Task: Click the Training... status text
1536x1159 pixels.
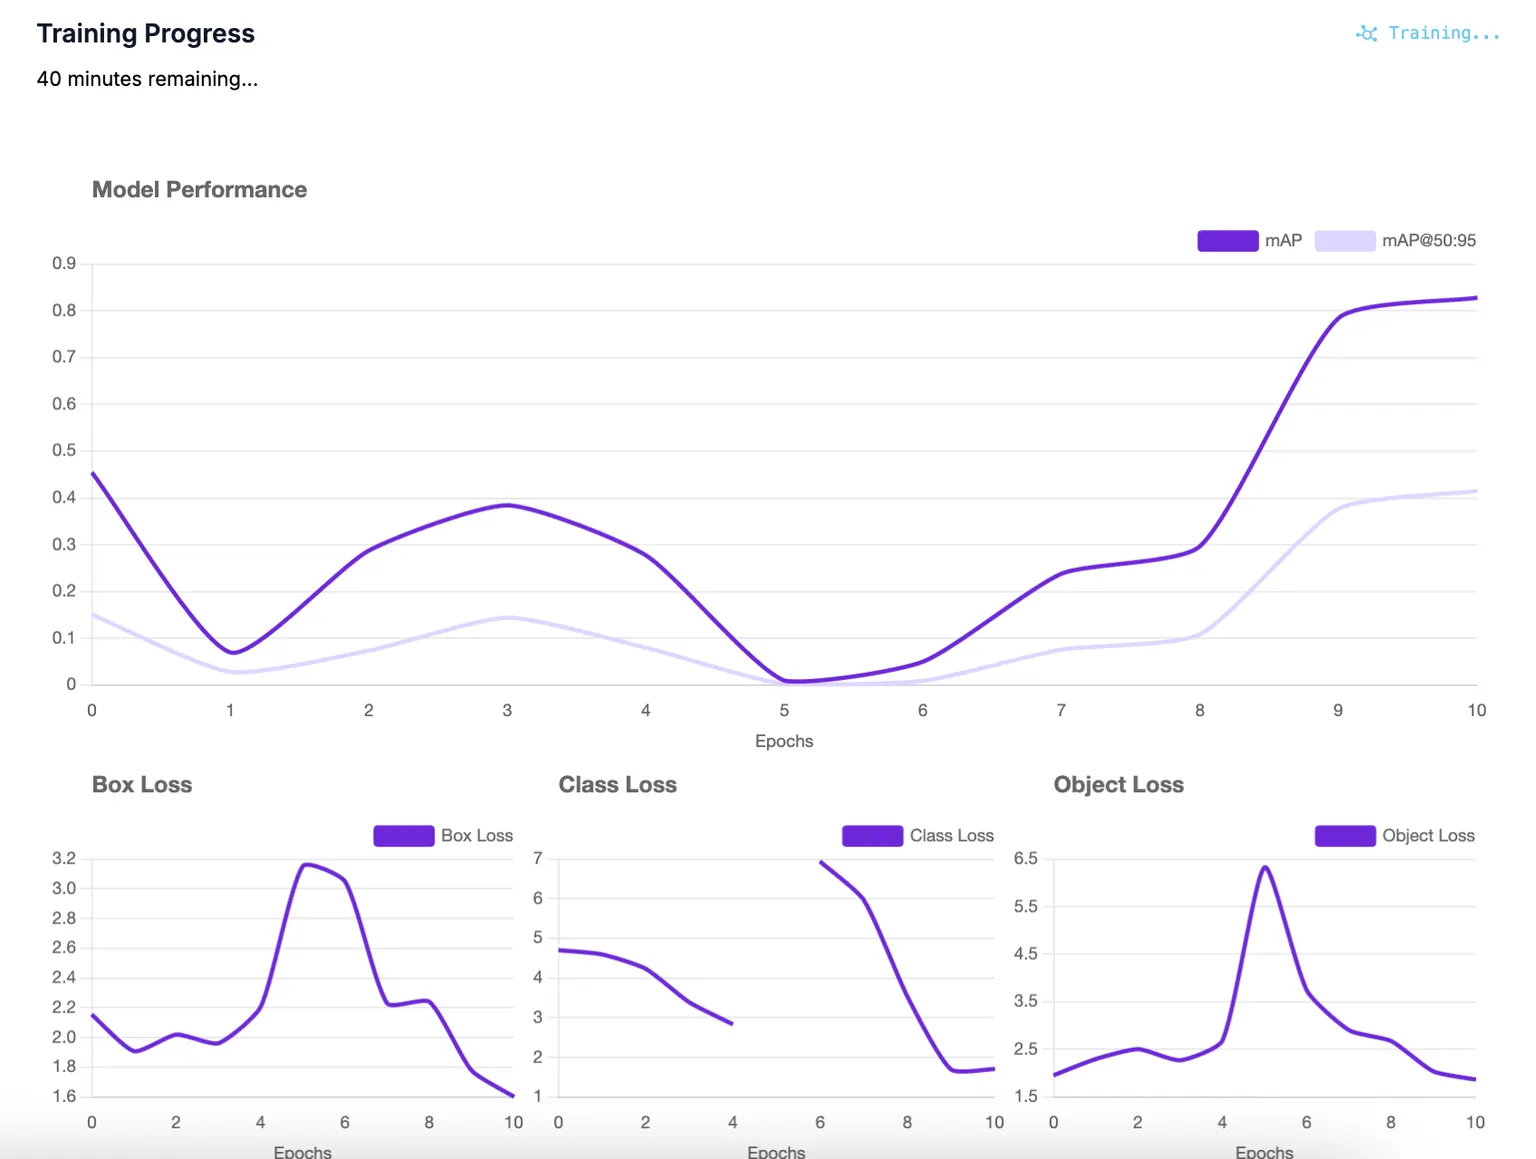Action: (x=1444, y=34)
